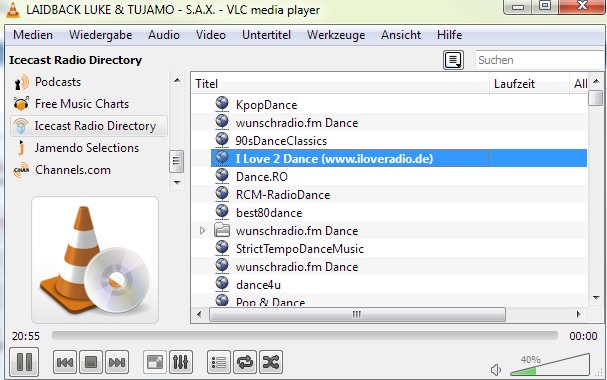Click the VLC cone title bar icon

13,10
